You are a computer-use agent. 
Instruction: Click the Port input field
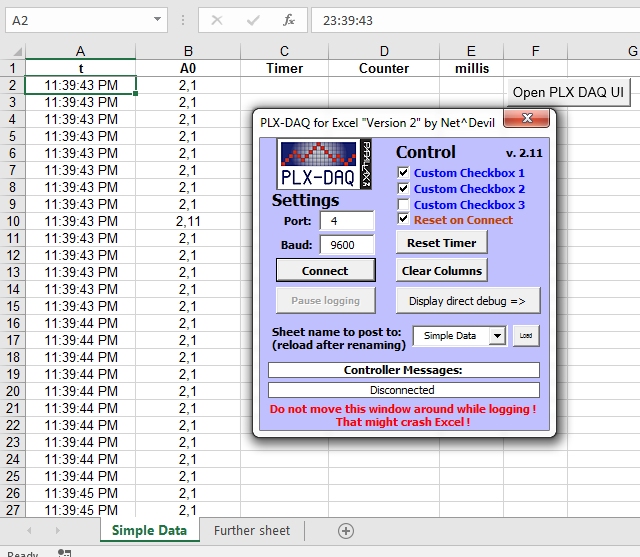coord(347,221)
